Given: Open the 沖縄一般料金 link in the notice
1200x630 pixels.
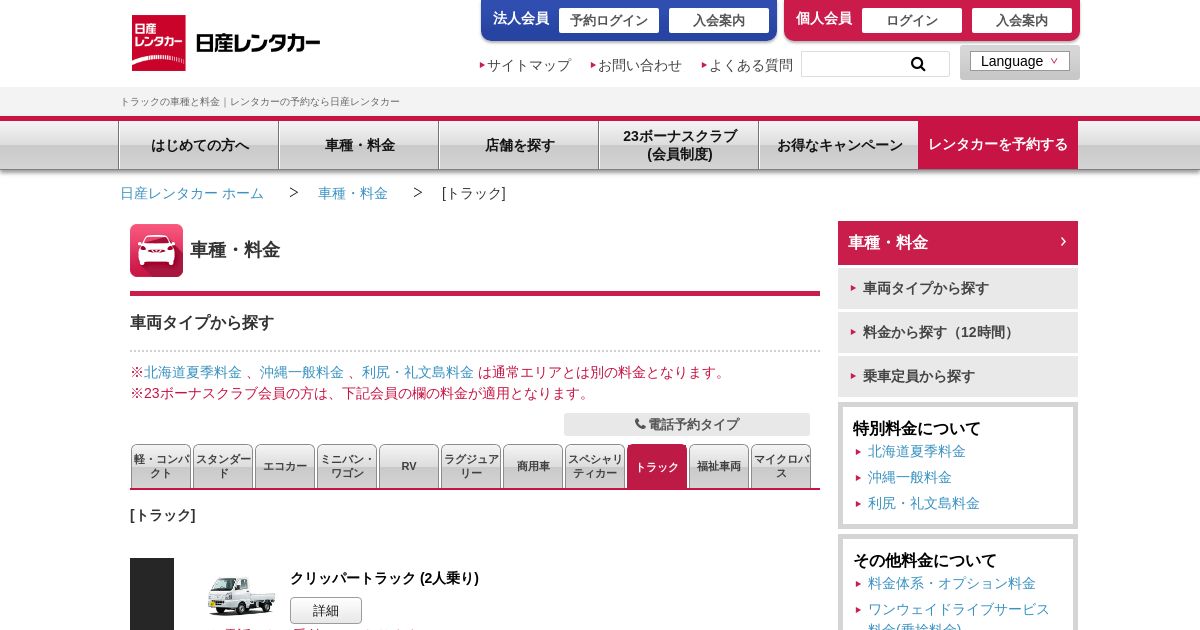Looking at the screenshot, I should tap(302, 372).
